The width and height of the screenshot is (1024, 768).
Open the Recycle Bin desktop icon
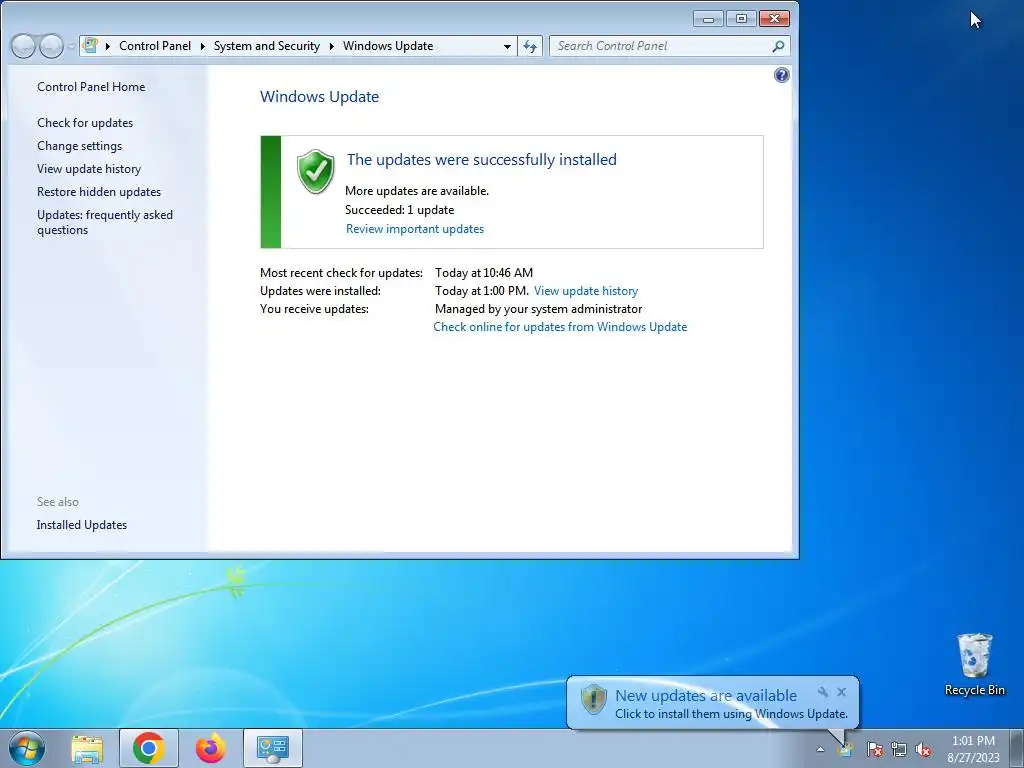(x=974, y=664)
